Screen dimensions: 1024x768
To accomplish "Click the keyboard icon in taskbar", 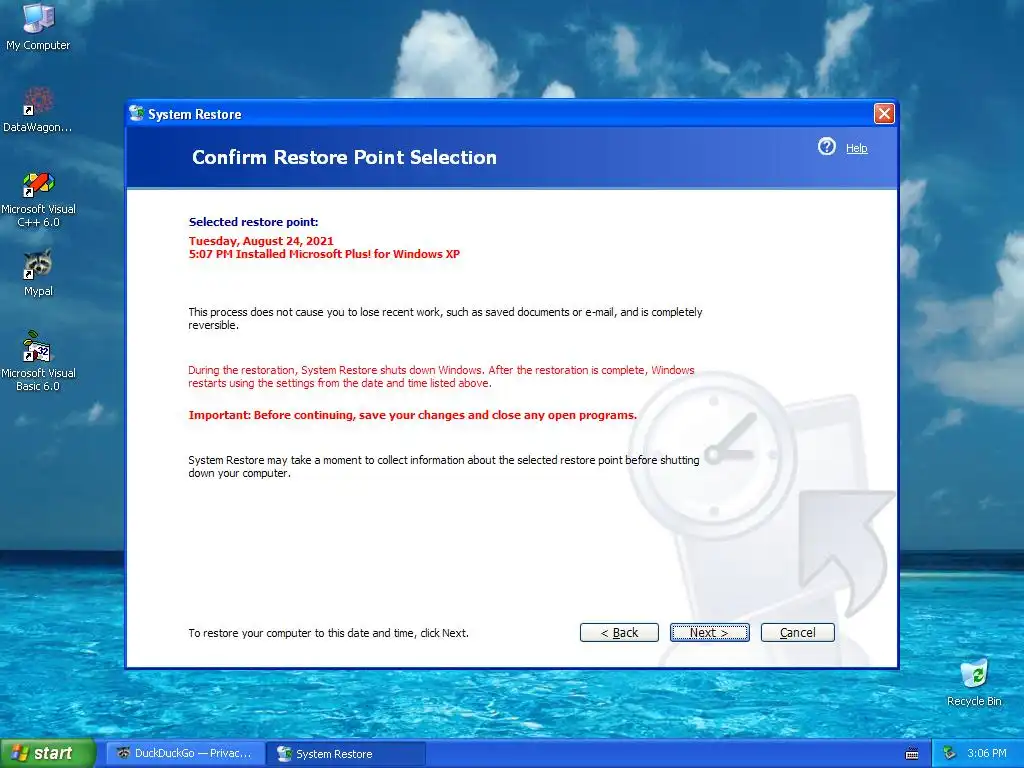I will (912, 754).
